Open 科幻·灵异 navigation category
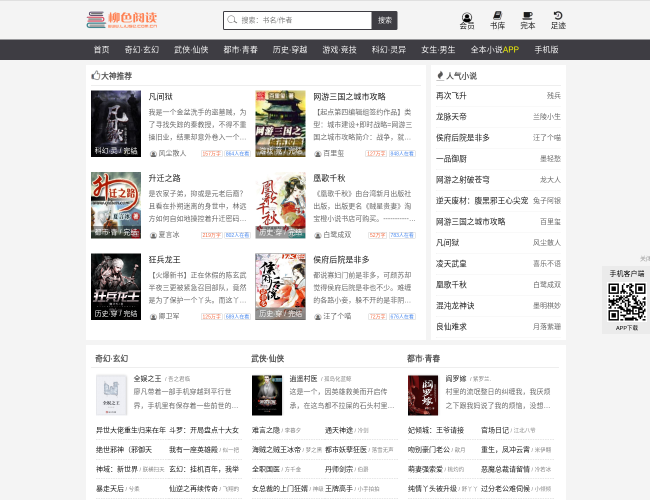 (x=389, y=50)
